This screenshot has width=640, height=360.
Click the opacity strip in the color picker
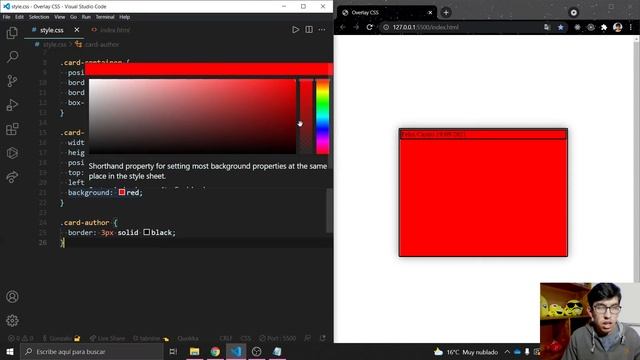pyautogui.click(x=306, y=116)
